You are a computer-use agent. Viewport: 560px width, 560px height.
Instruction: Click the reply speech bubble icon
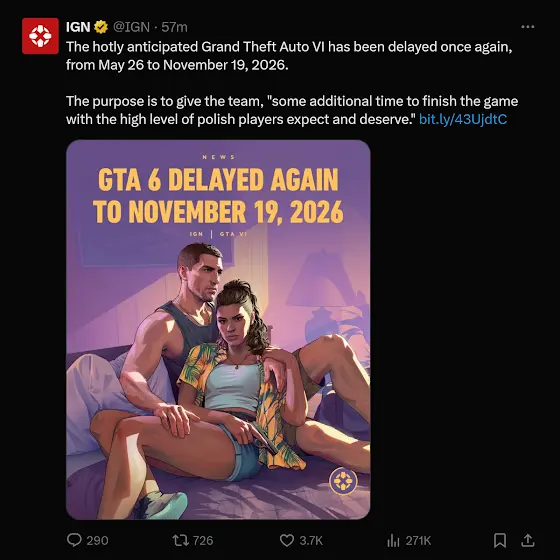coord(74,540)
